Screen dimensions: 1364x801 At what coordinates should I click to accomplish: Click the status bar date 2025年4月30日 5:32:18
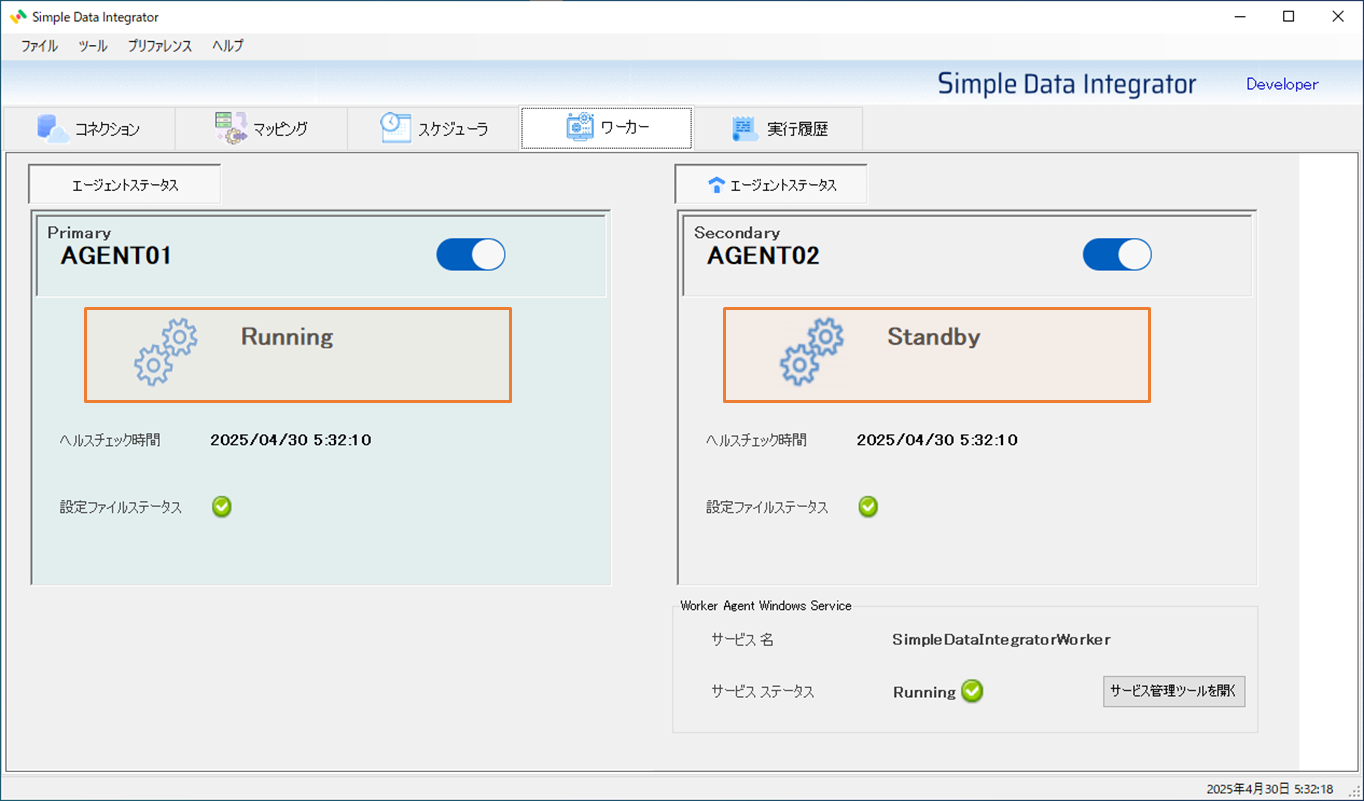(x=1269, y=789)
